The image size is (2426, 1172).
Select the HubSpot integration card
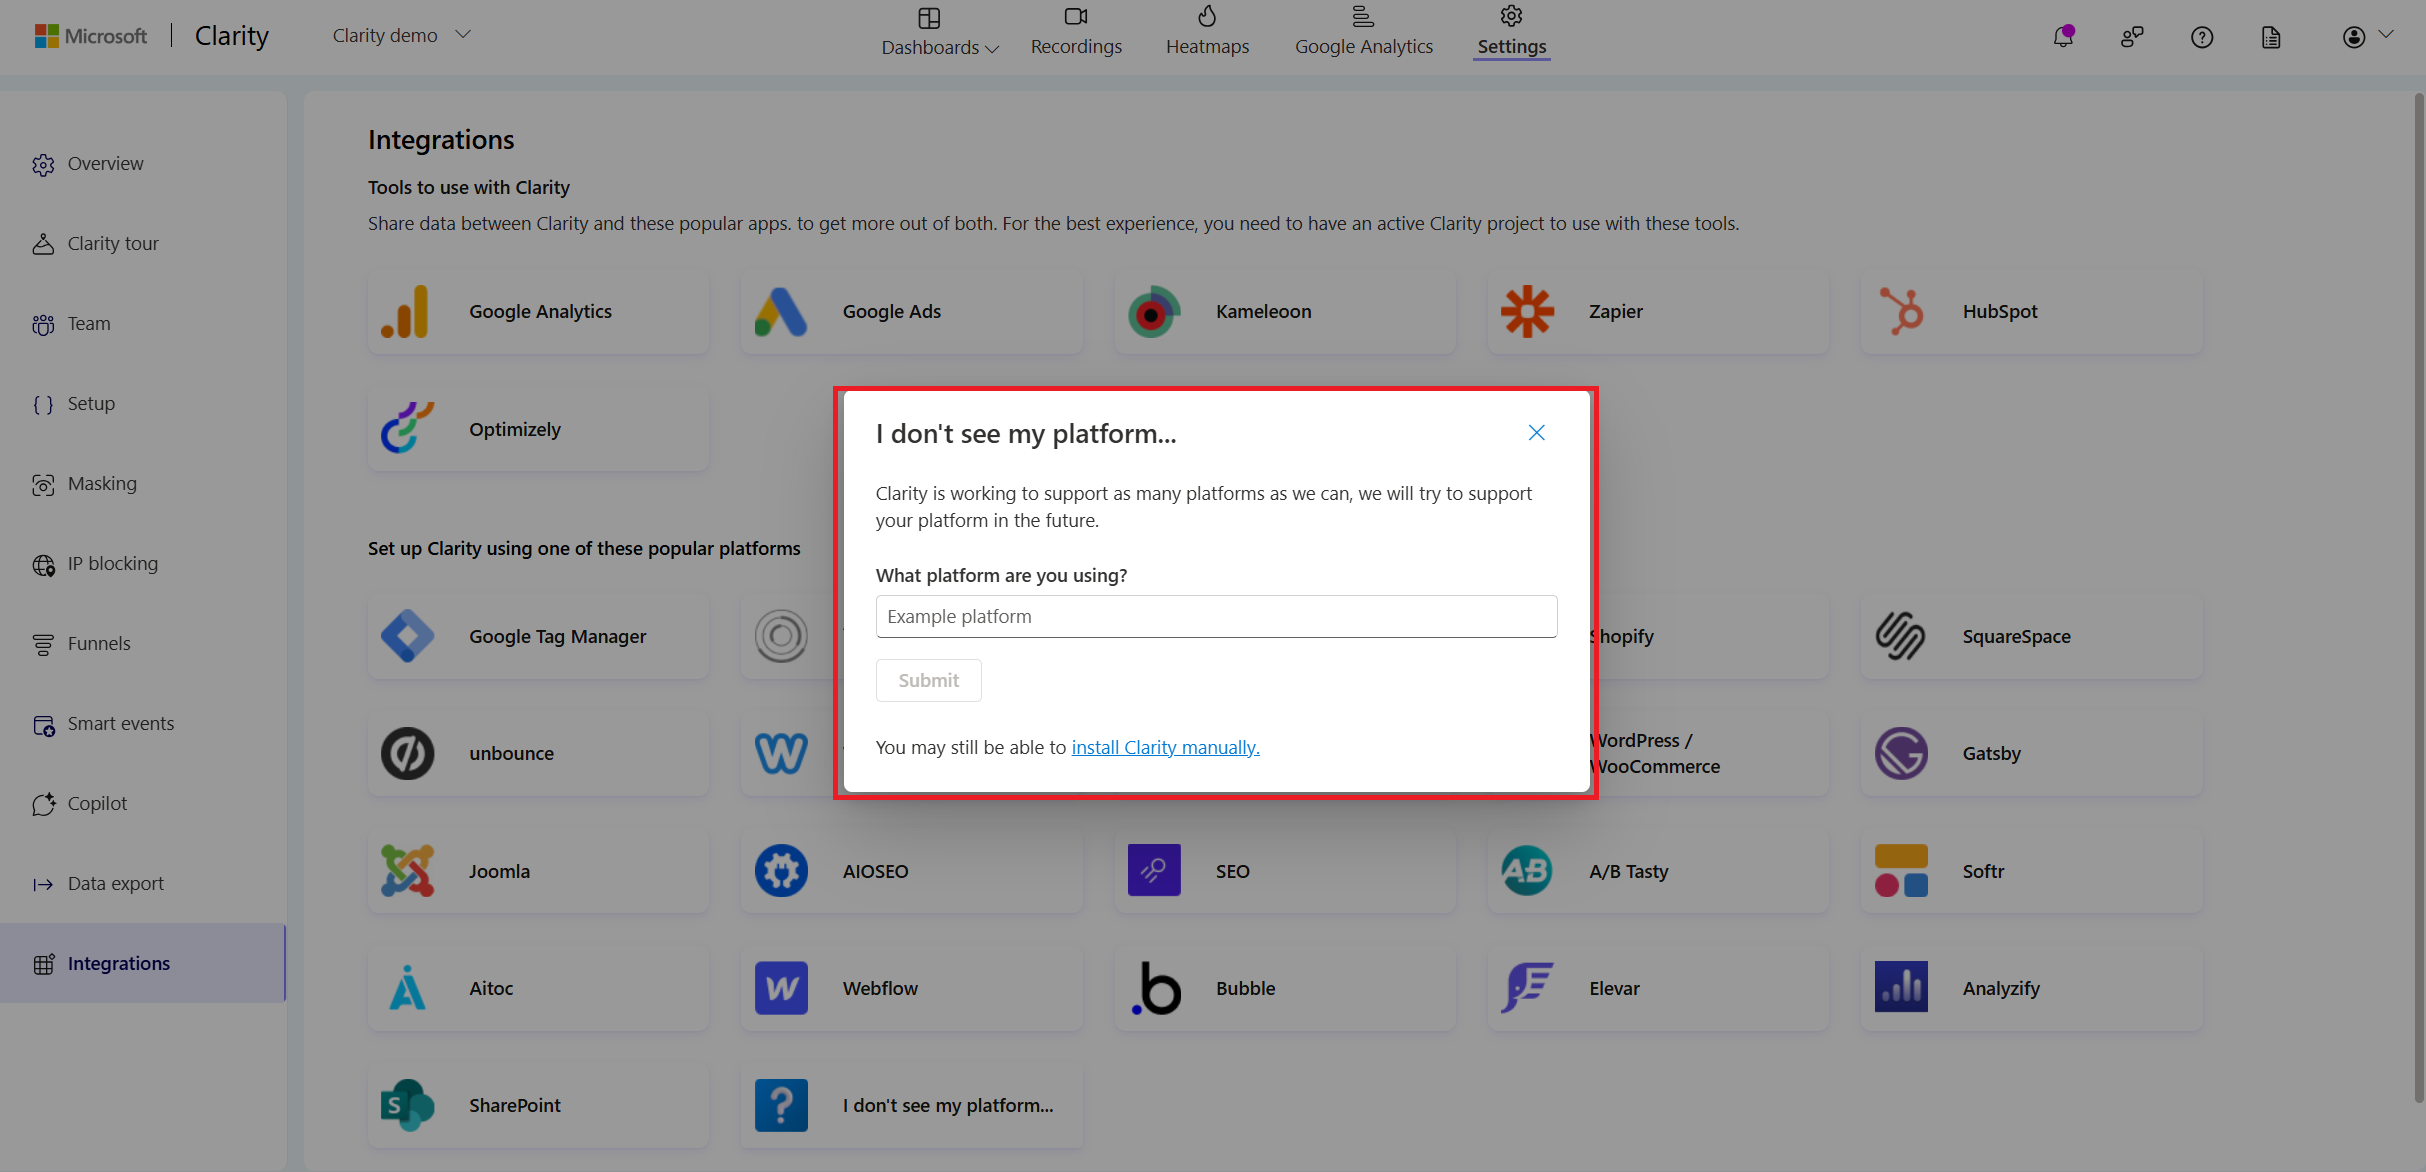2030,311
